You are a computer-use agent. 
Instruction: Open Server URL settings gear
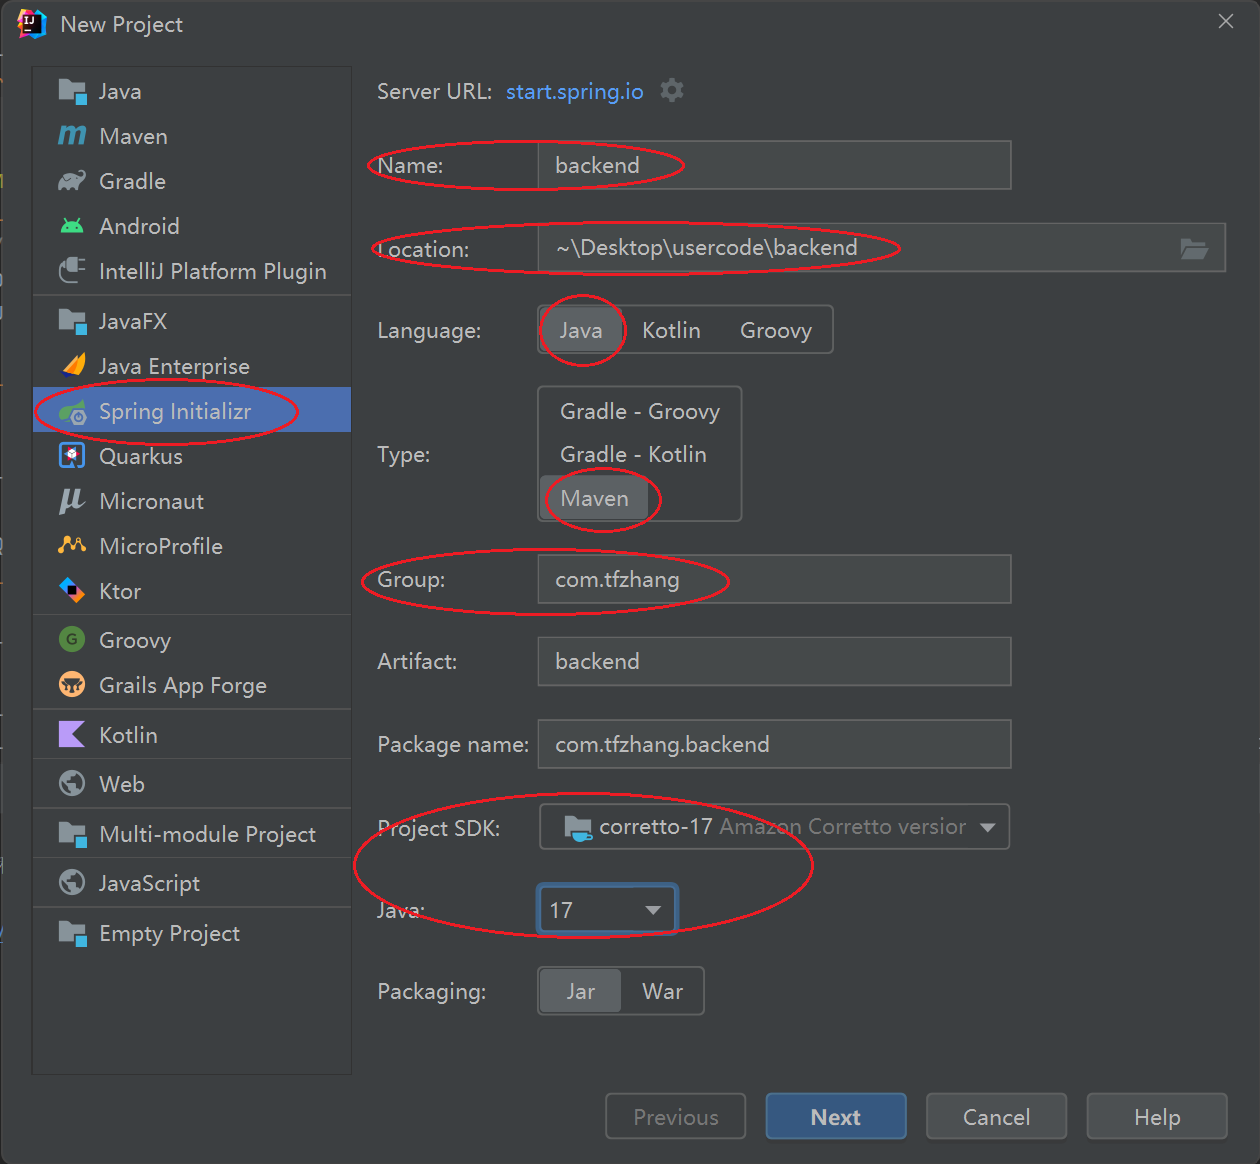(672, 90)
